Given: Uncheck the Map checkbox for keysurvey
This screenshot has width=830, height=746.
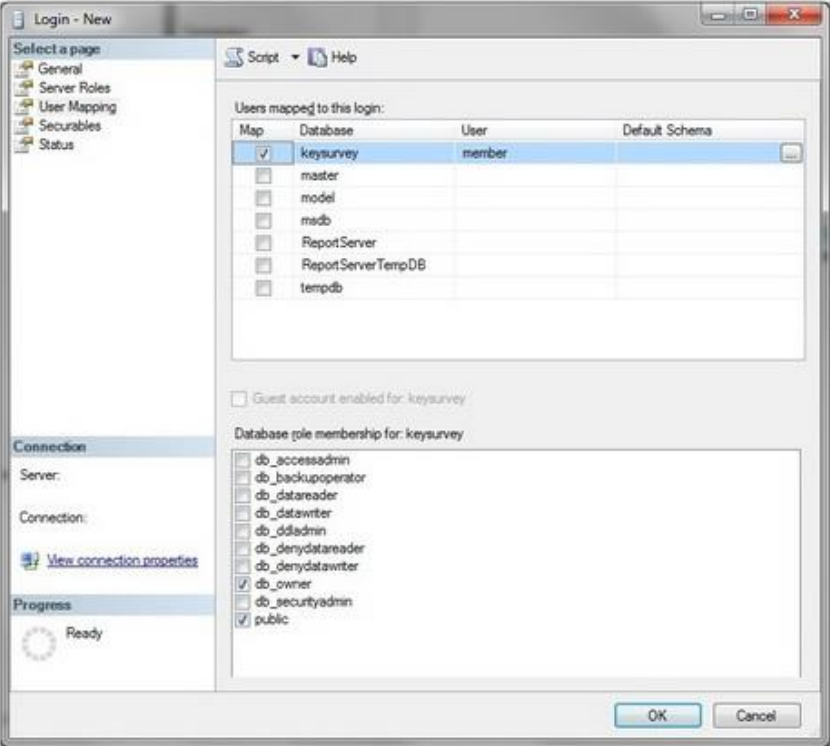Looking at the screenshot, I should coord(264,154).
